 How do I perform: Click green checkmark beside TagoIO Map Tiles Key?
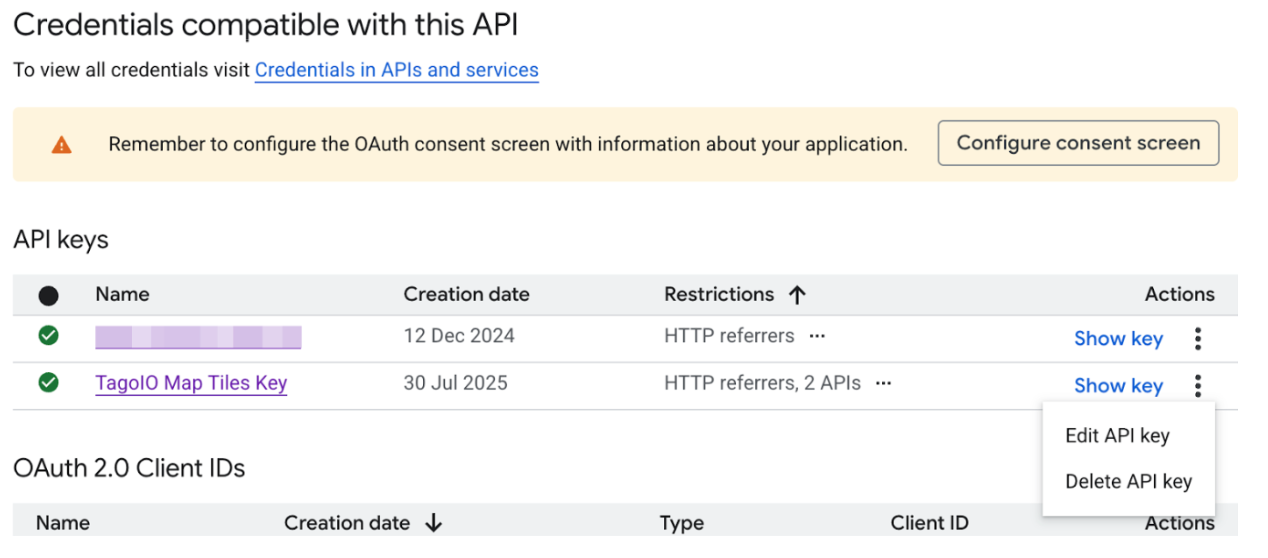(48, 383)
